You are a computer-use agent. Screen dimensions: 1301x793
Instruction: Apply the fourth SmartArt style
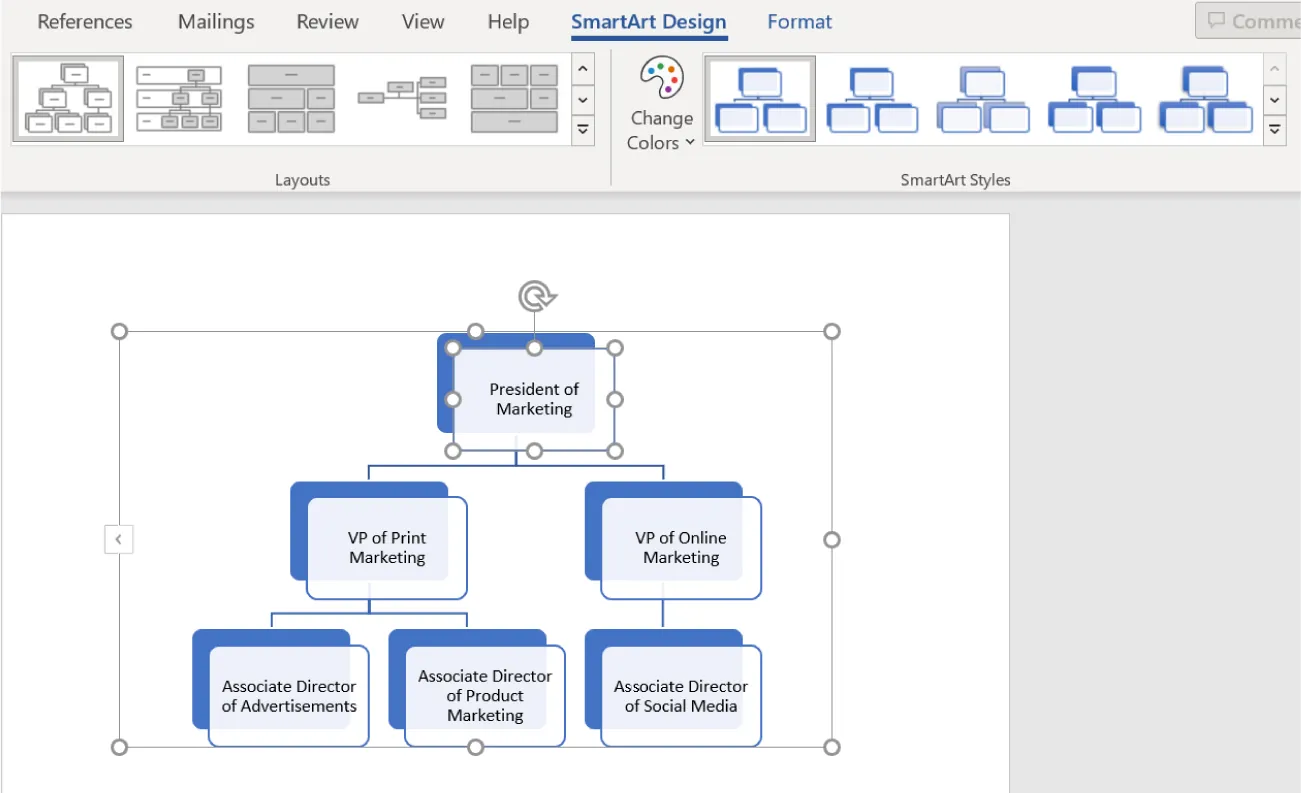pyautogui.click(x=1093, y=97)
